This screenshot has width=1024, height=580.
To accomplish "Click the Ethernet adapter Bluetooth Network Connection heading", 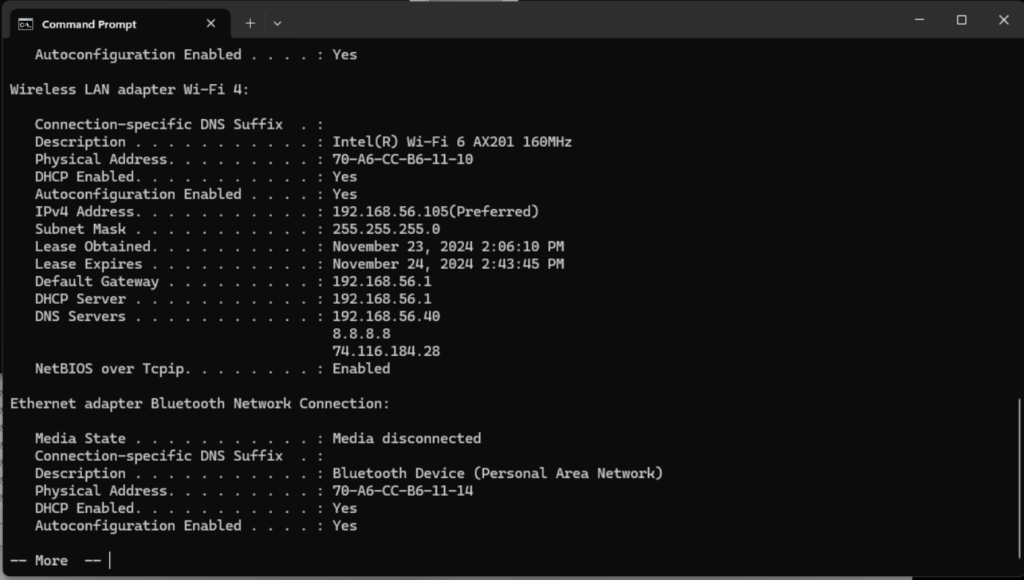I will 199,404.
